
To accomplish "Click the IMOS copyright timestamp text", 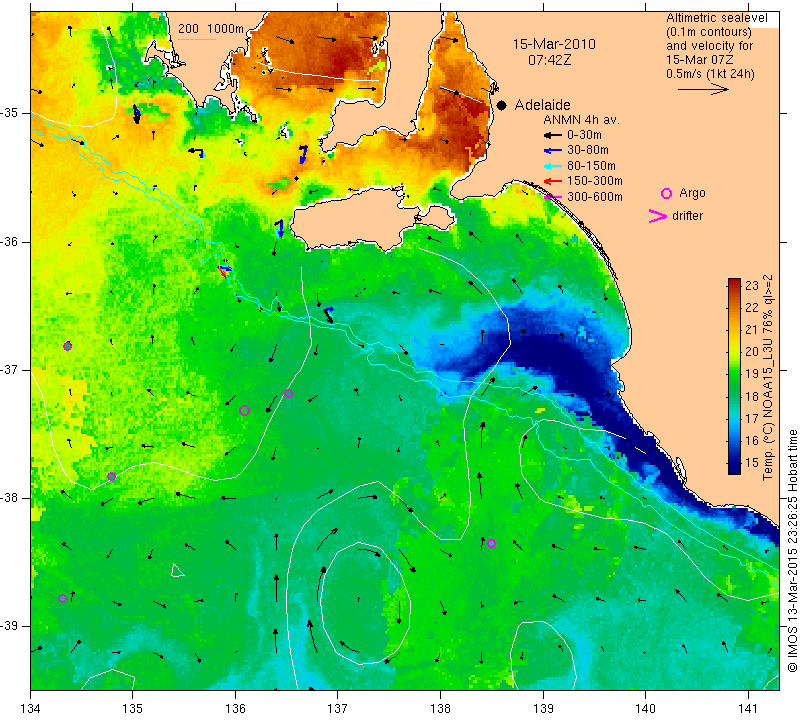I will (792, 550).
